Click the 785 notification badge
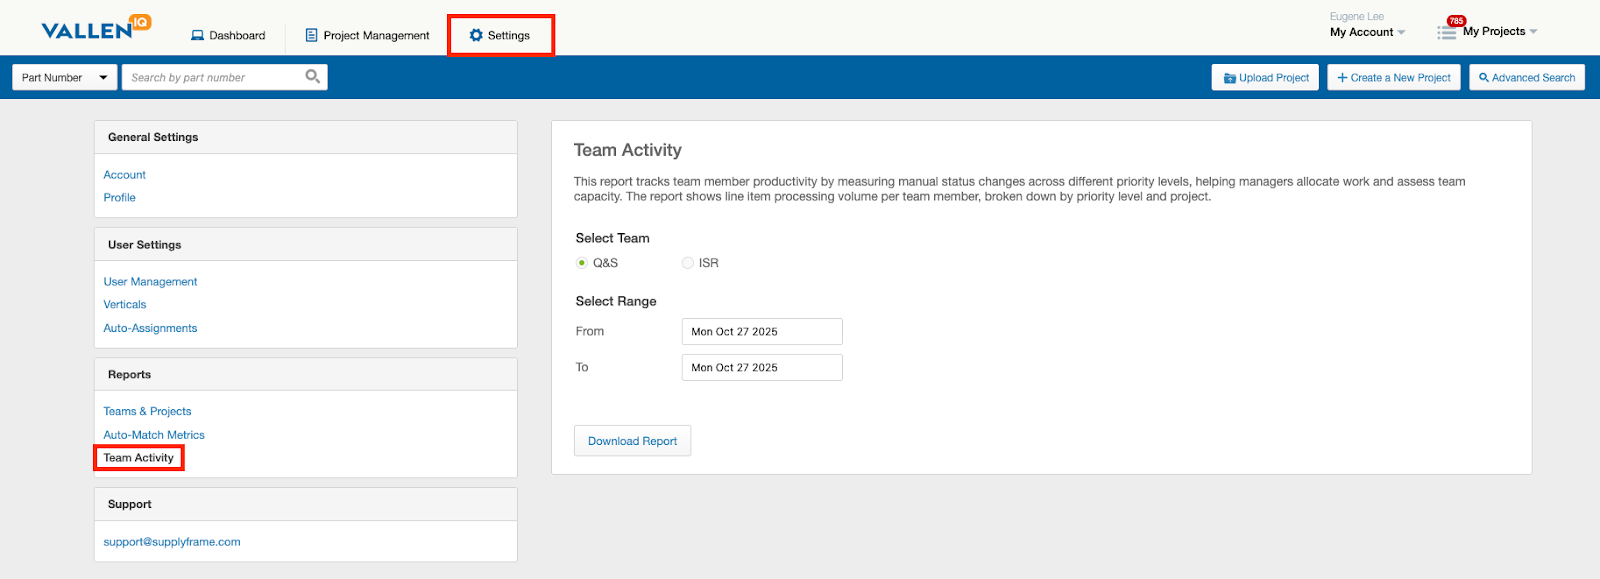 point(1456,21)
